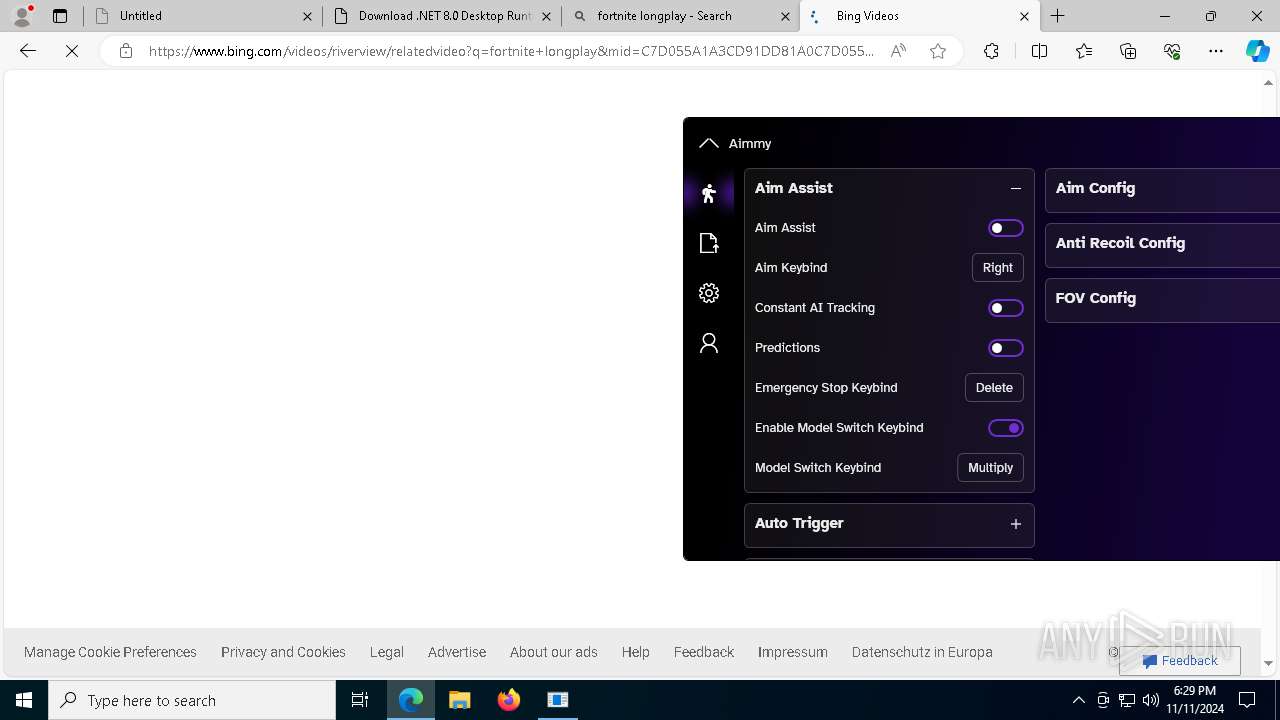Screen dimensions: 1280x720
Task: Open Edge Settings and more menu
Action: pos(1216,51)
